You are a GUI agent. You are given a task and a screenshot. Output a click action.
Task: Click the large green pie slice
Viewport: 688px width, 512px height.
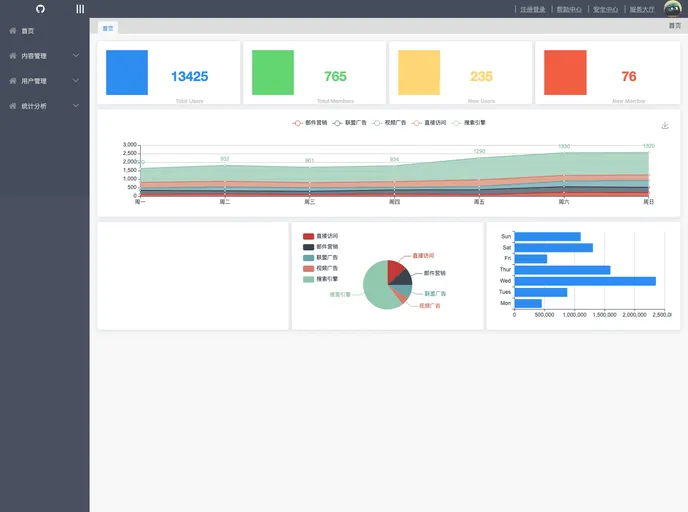(x=376, y=287)
